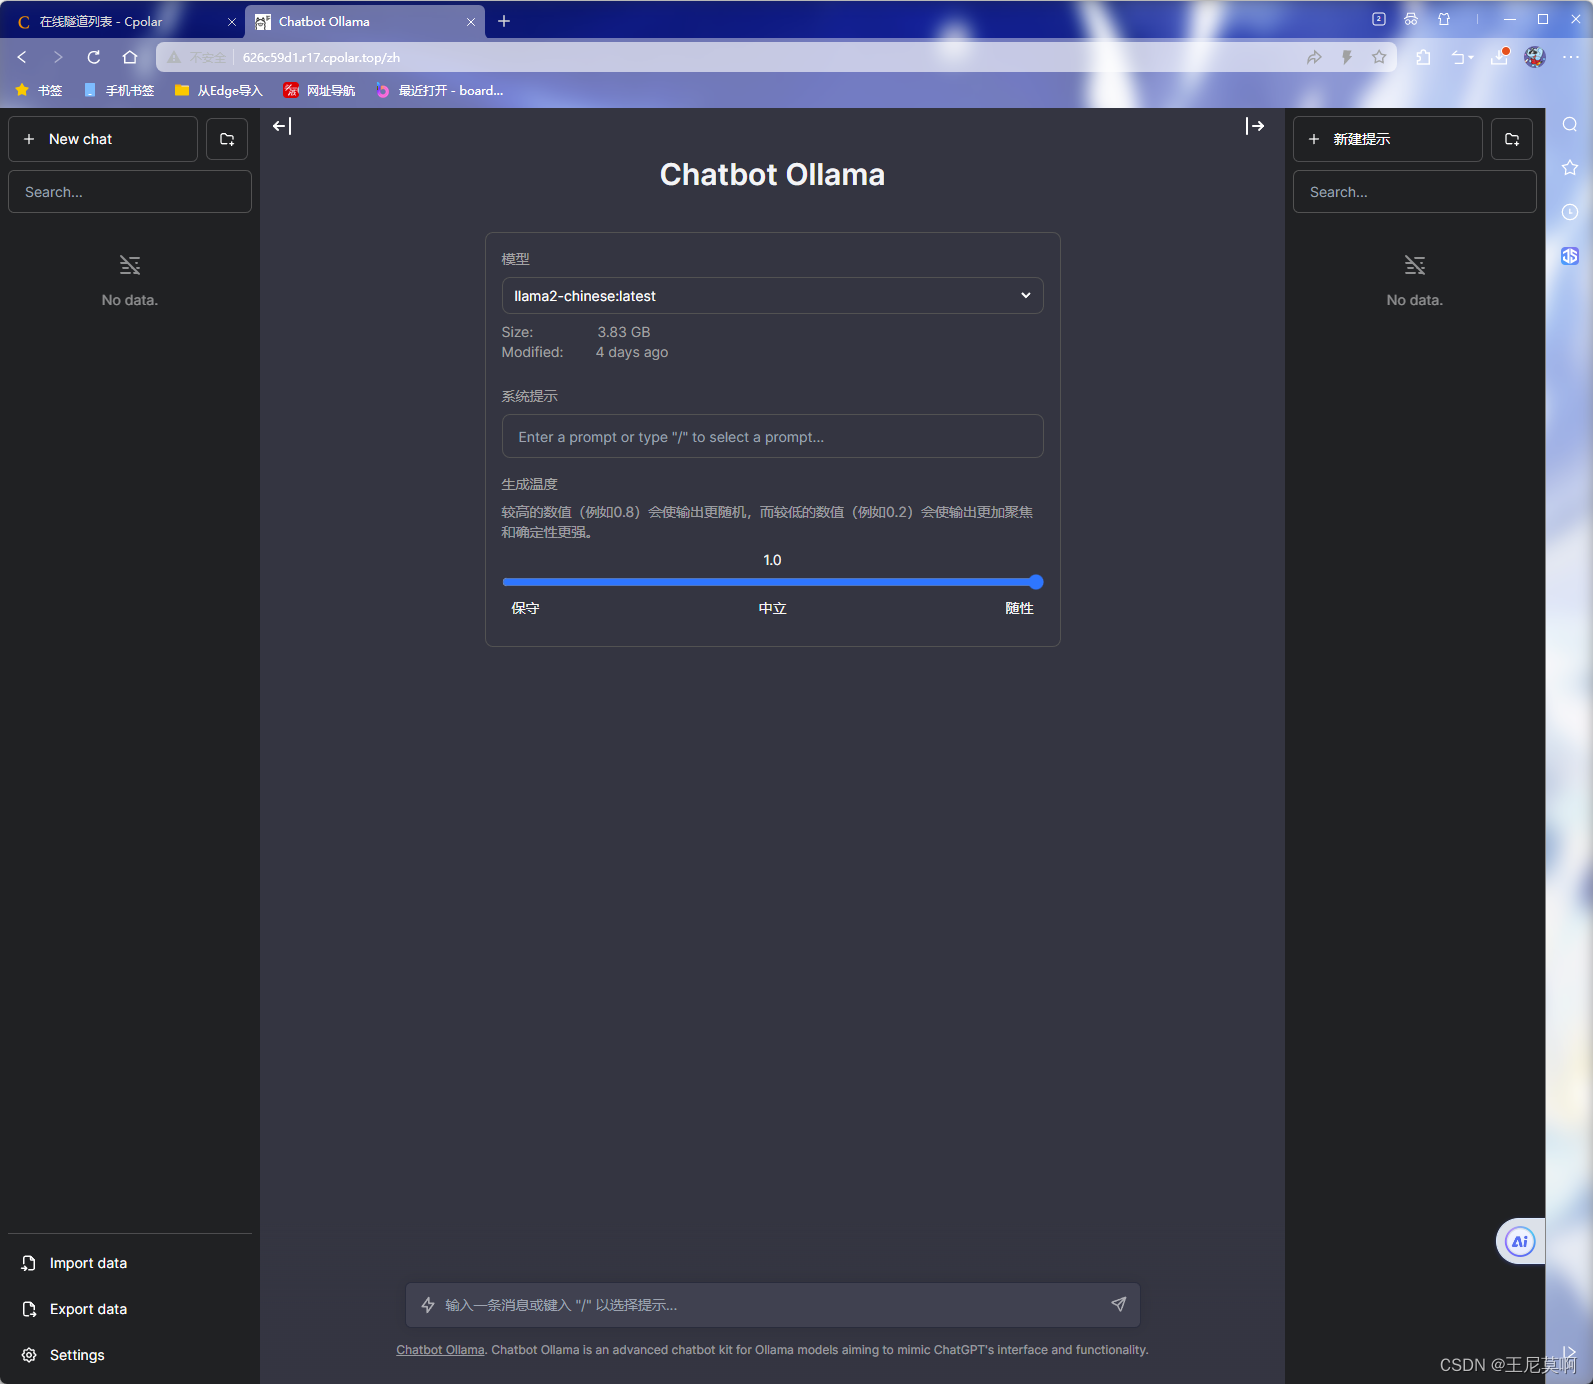Viewport: 1593px width, 1384px height.
Task: Reload the current page
Action: pos(94,57)
